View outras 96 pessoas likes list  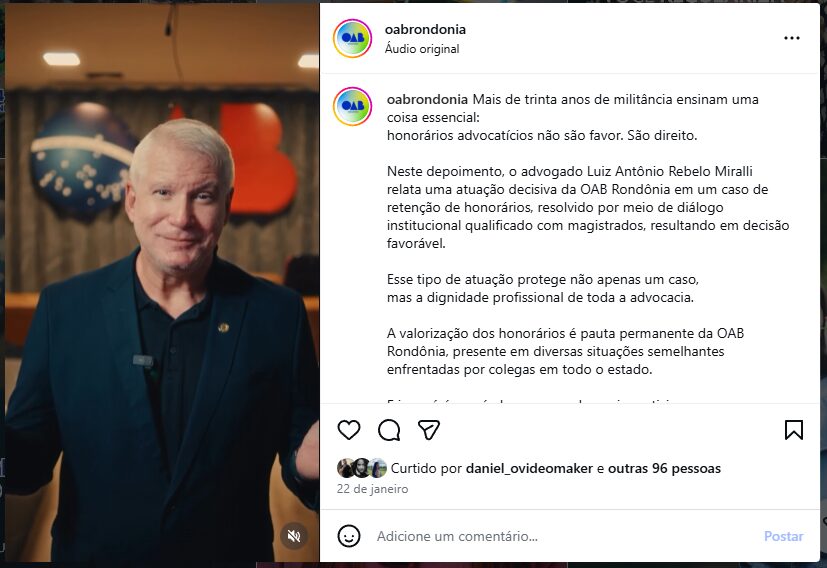(664, 468)
